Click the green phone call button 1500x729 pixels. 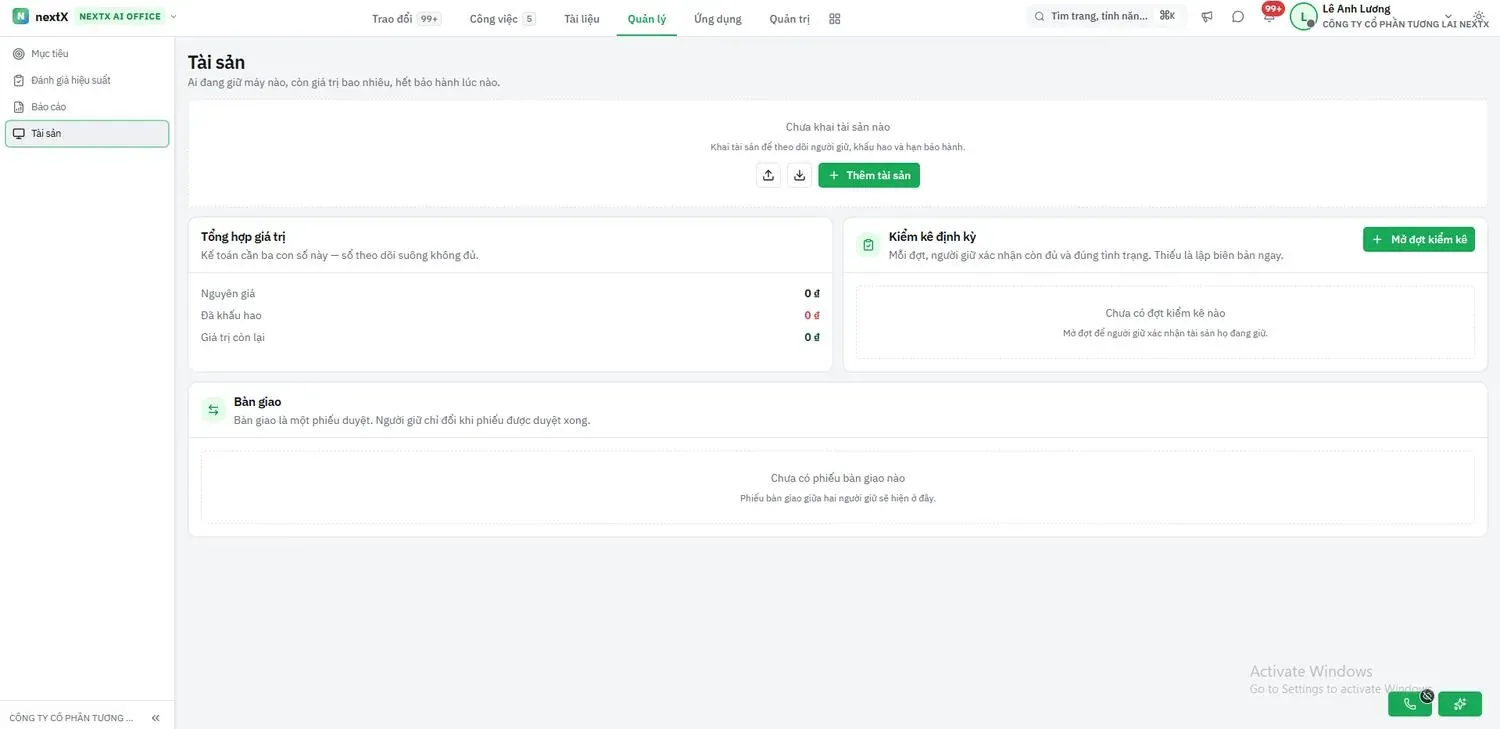pos(1410,704)
